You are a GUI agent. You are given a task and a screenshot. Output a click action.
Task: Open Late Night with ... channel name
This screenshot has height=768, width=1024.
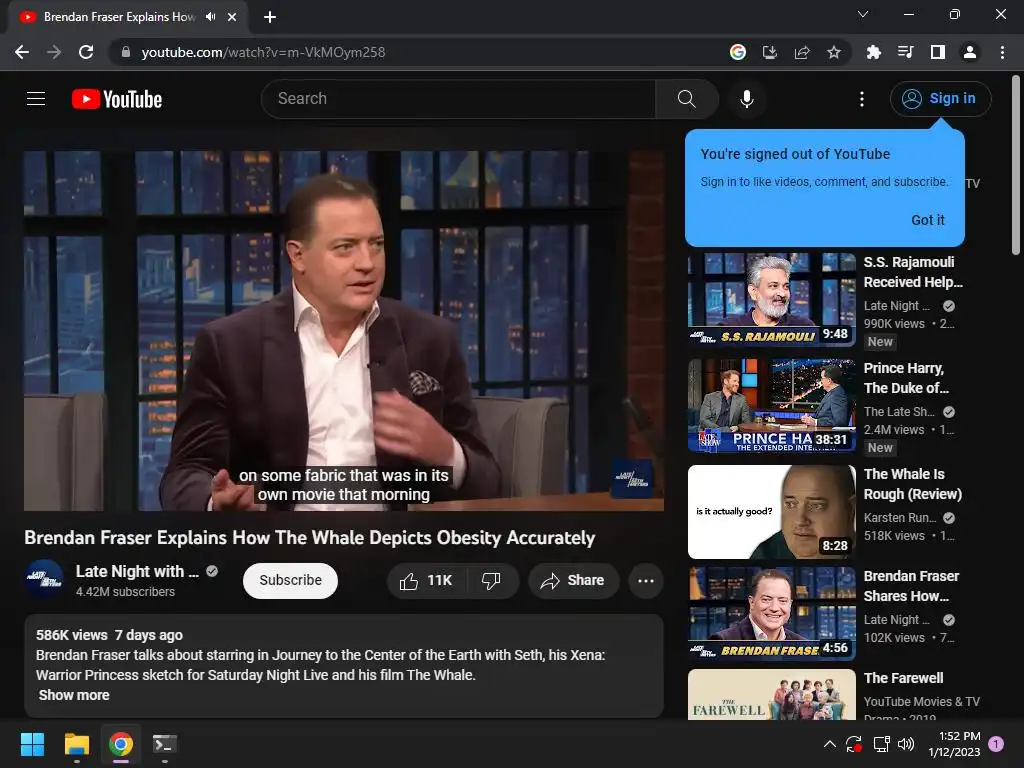pos(137,571)
